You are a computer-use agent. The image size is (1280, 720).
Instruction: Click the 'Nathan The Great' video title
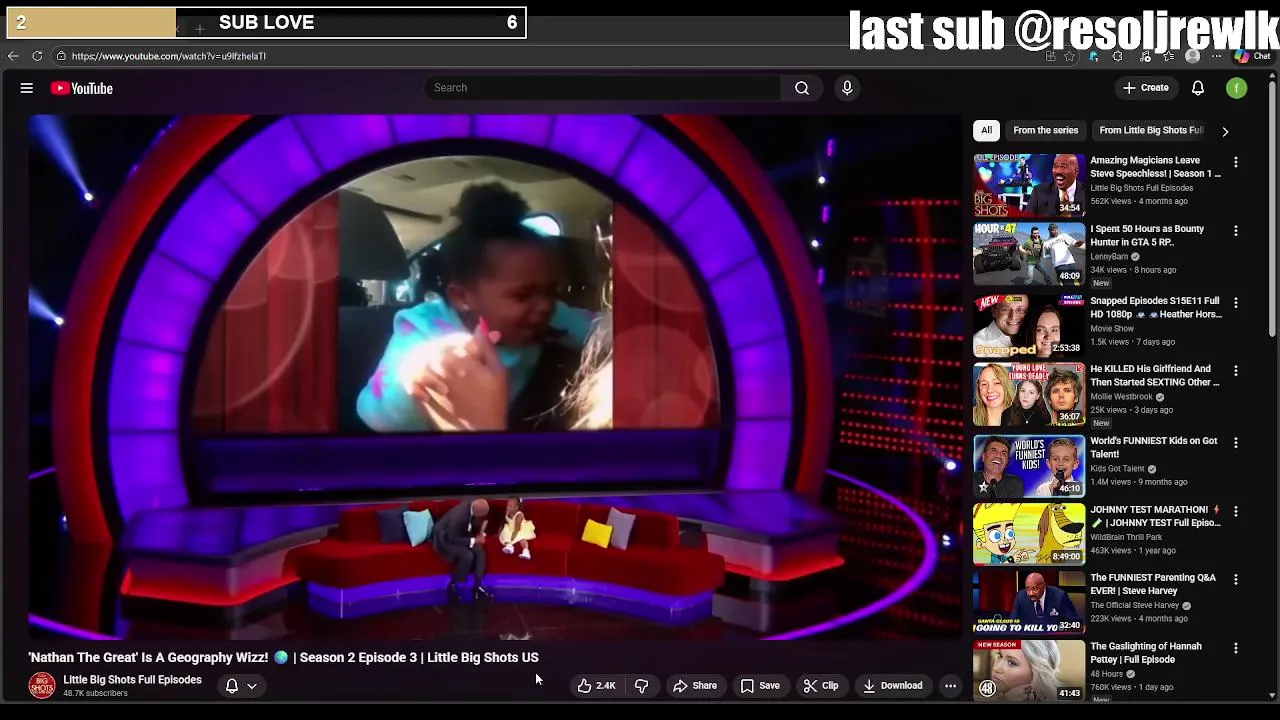(283, 657)
